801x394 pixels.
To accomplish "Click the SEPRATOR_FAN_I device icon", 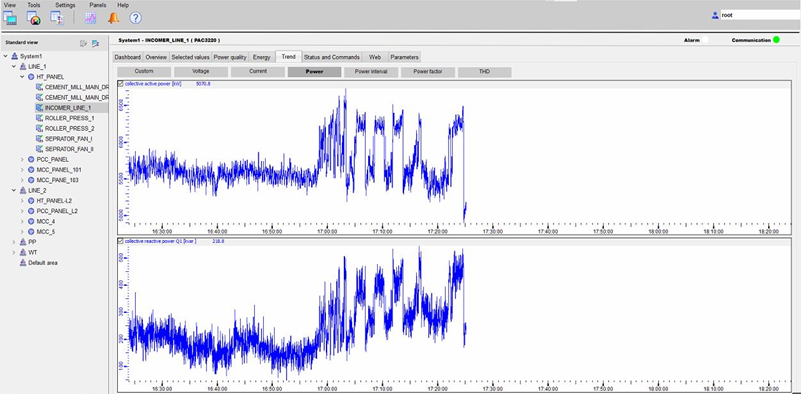I will coord(39,138).
